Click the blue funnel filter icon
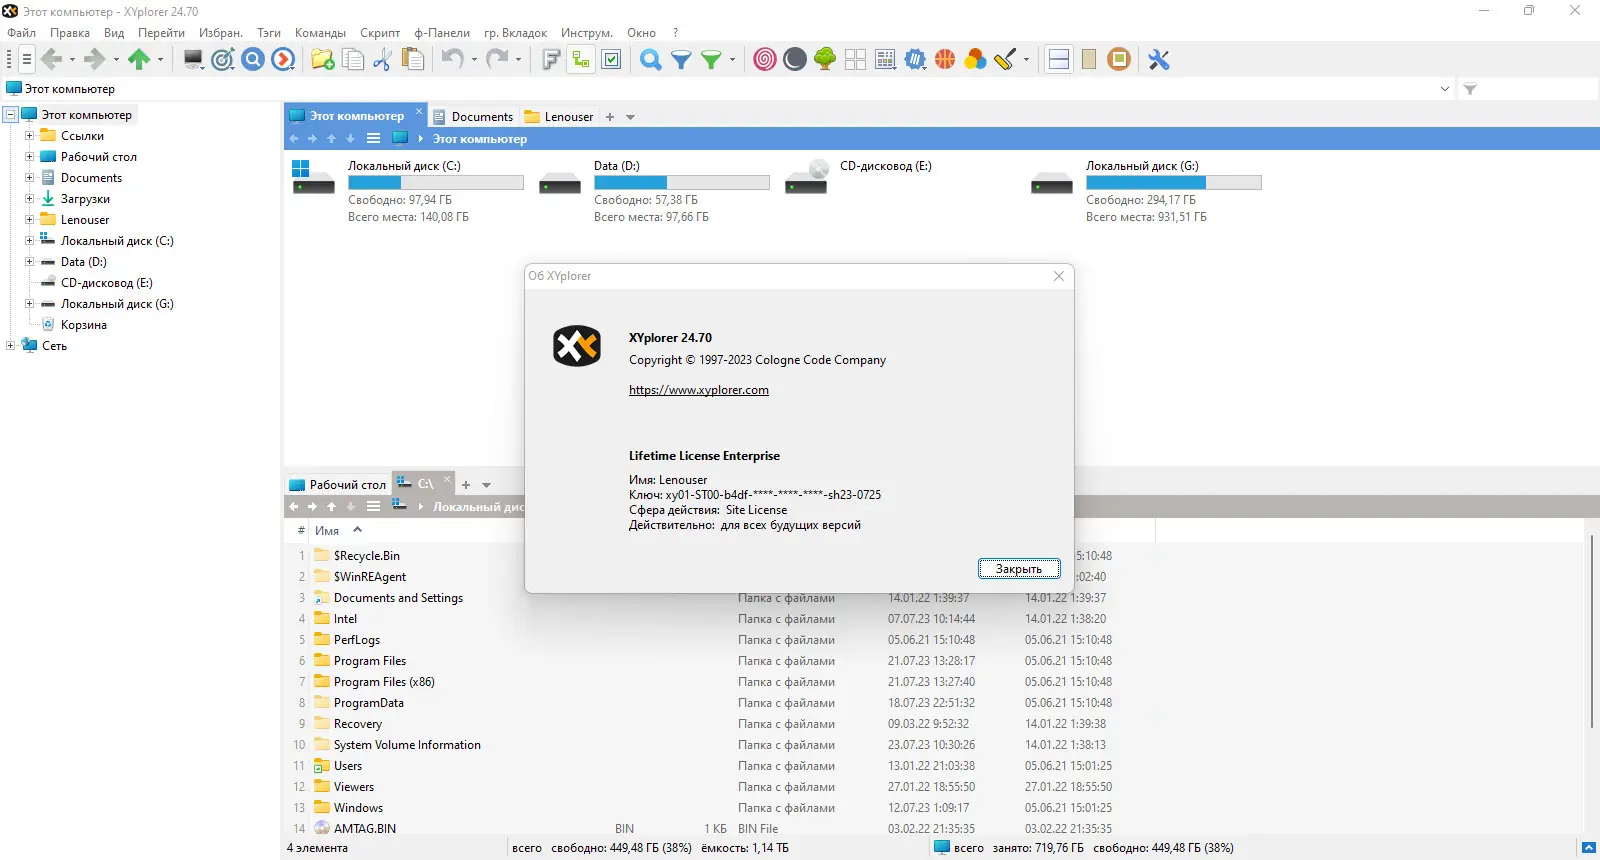1600x860 pixels. click(x=681, y=60)
